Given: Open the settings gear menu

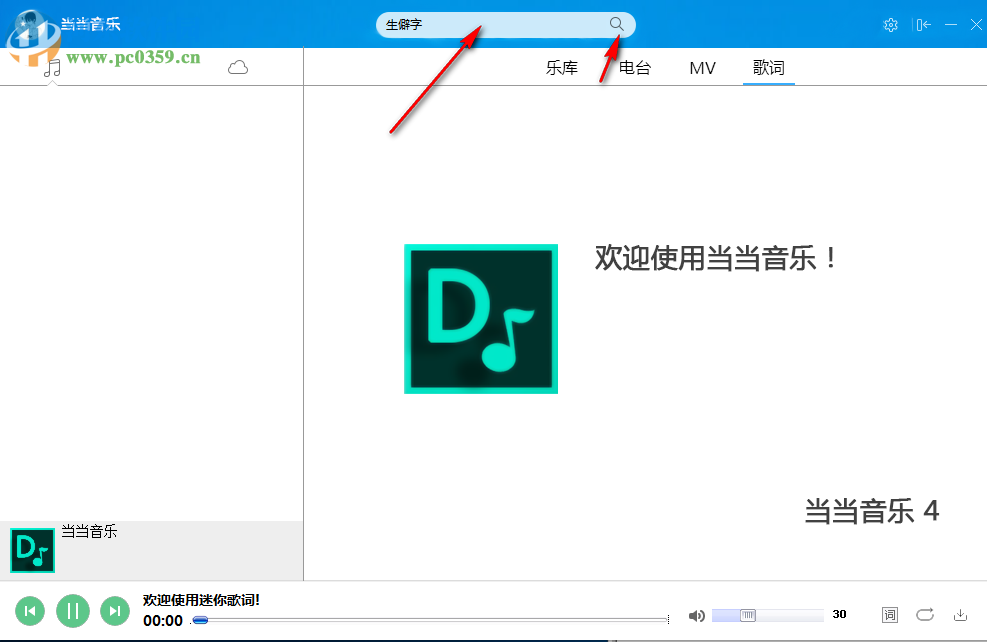Looking at the screenshot, I should point(890,24).
